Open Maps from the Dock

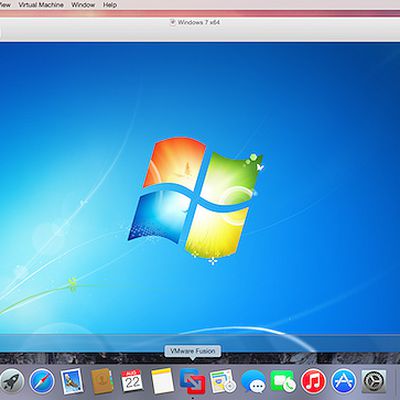[x=223, y=381]
